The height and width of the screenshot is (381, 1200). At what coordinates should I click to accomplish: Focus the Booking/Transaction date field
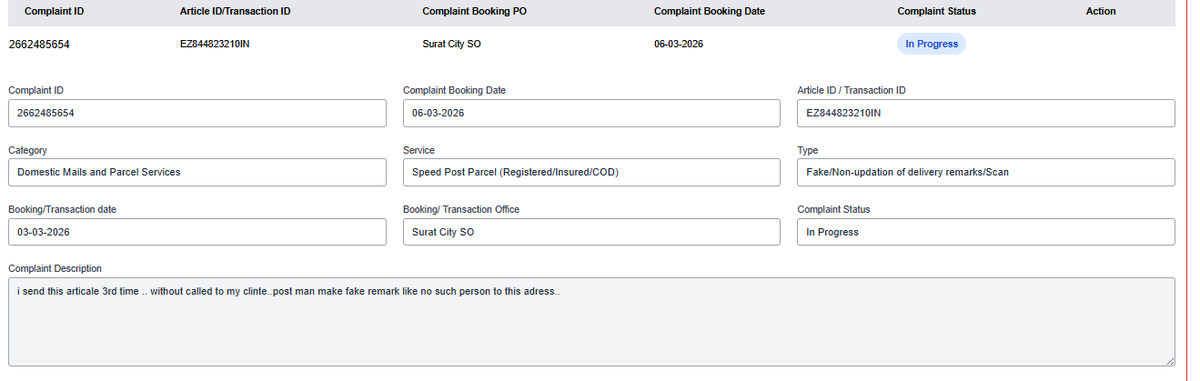[197, 232]
